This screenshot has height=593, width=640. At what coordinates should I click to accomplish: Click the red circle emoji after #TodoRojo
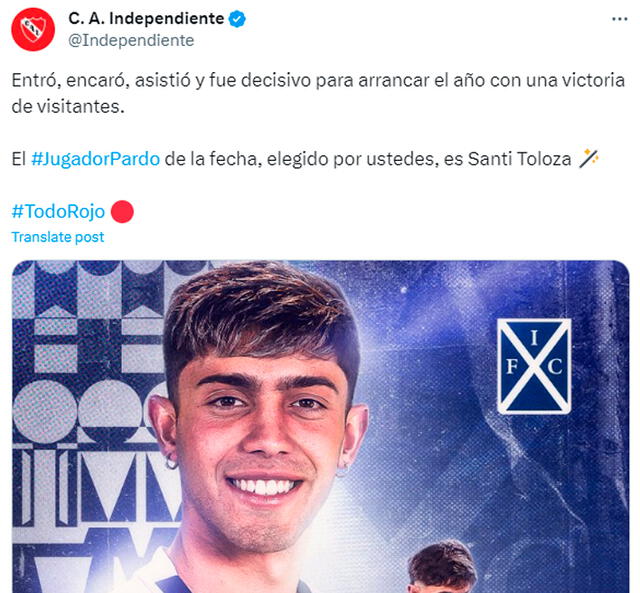tap(122, 212)
